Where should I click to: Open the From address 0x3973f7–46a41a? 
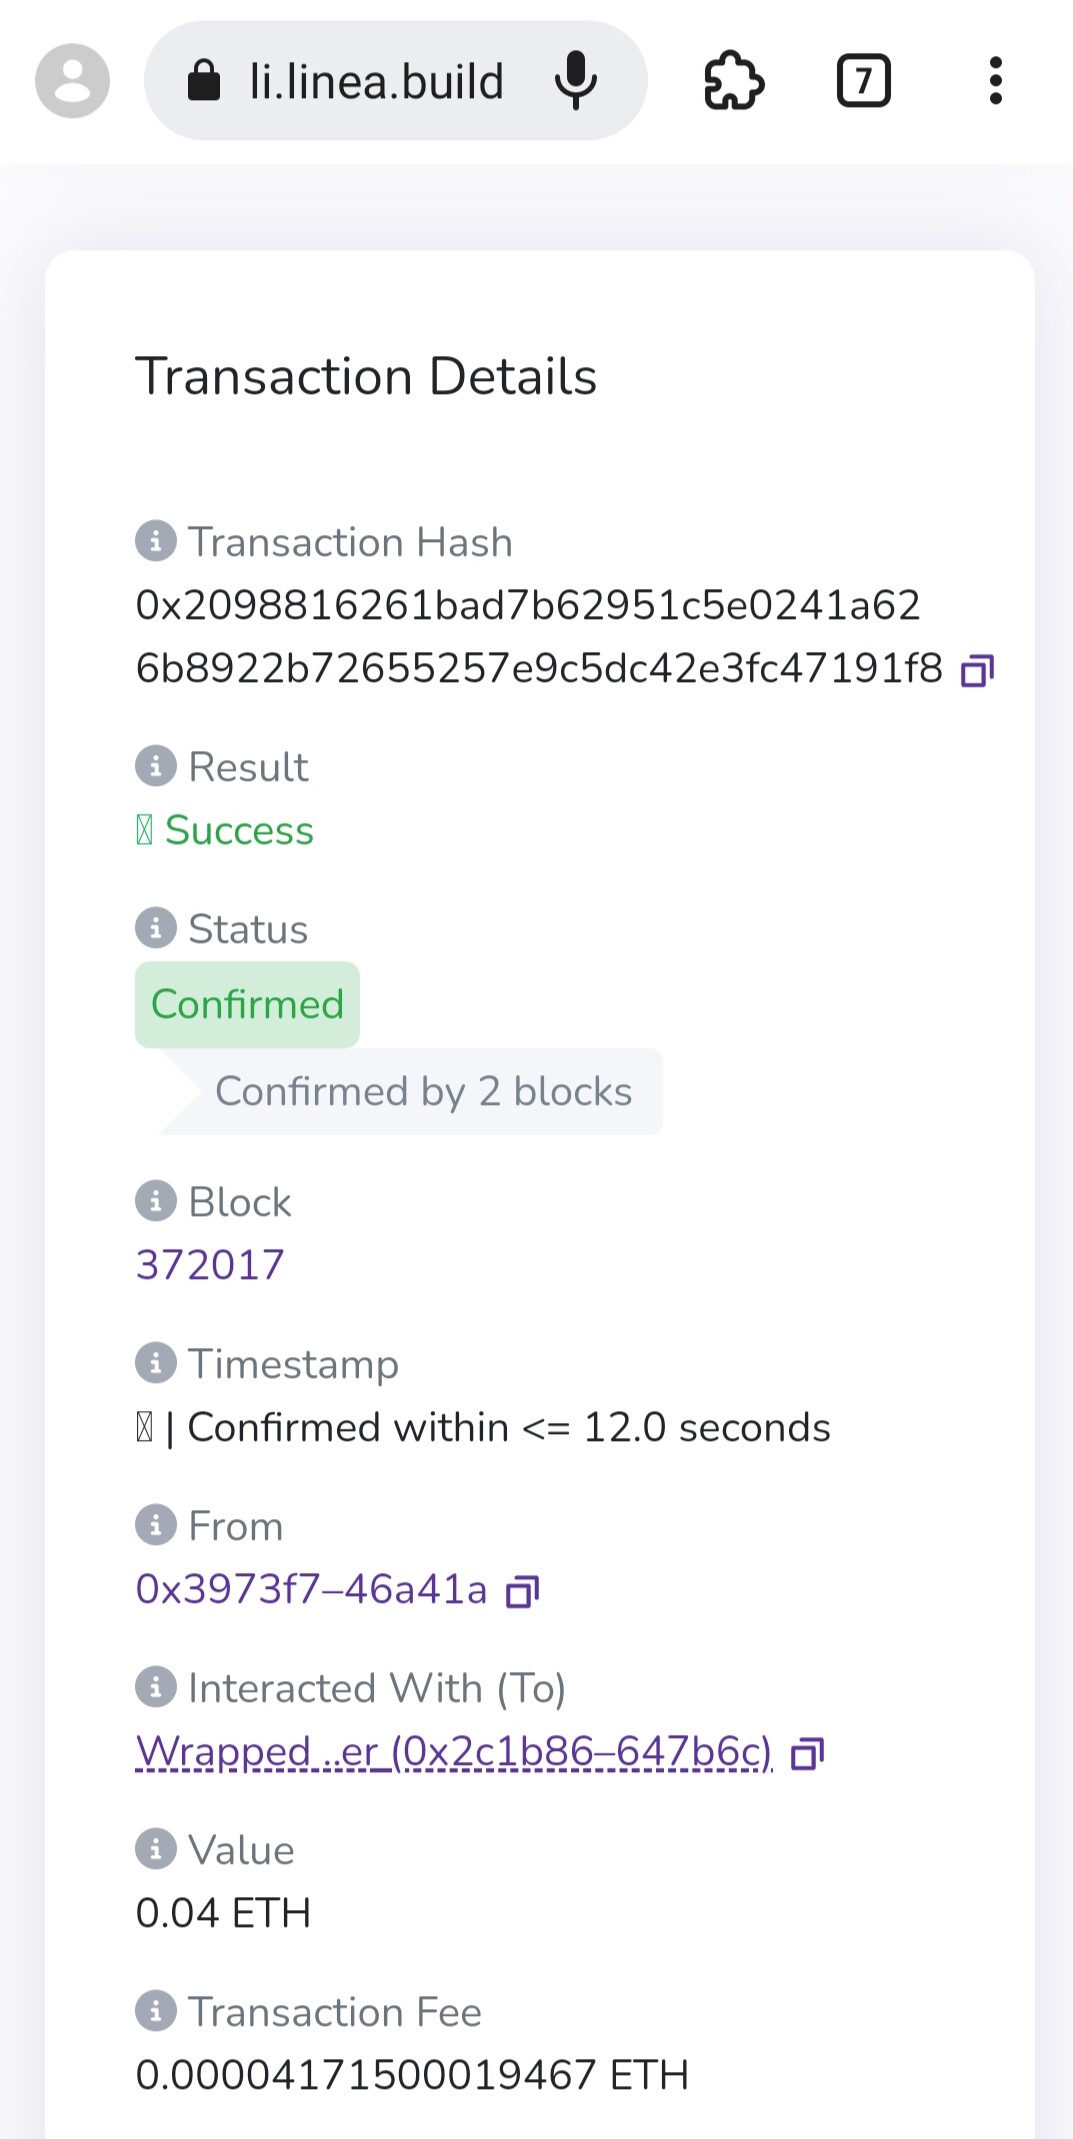[x=311, y=1589]
